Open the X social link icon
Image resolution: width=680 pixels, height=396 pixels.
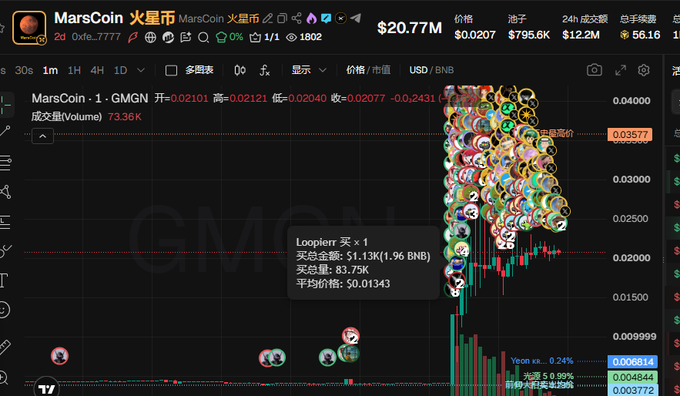[x=341, y=18]
